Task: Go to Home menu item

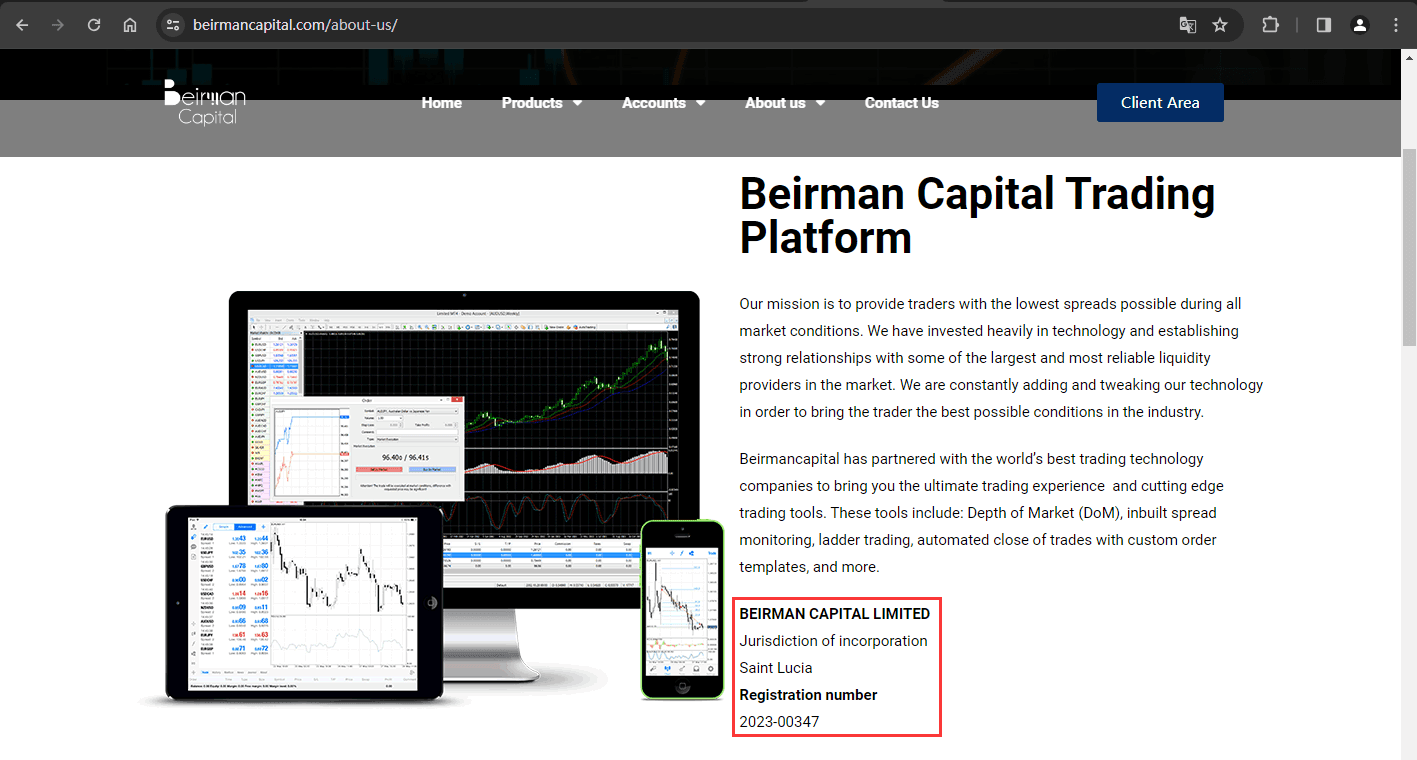Action: pos(442,103)
